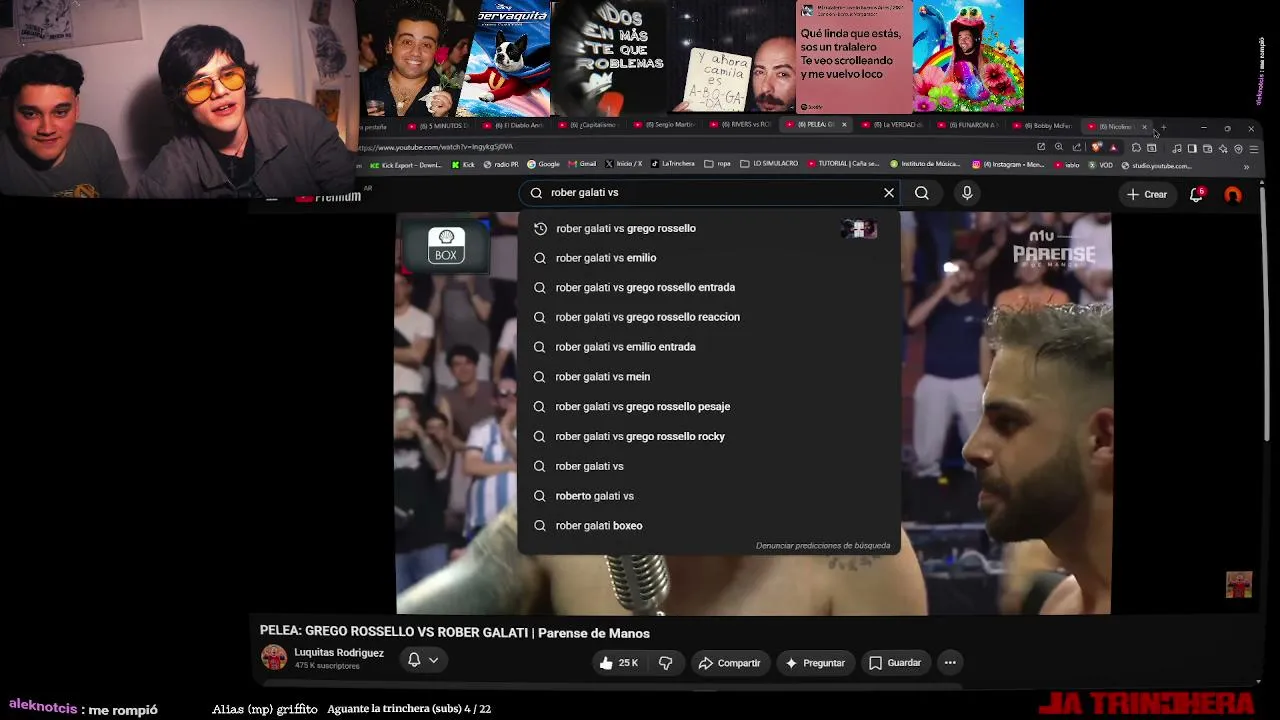
Task: Select suggestion rober galati vs mein
Action: pos(709,377)
